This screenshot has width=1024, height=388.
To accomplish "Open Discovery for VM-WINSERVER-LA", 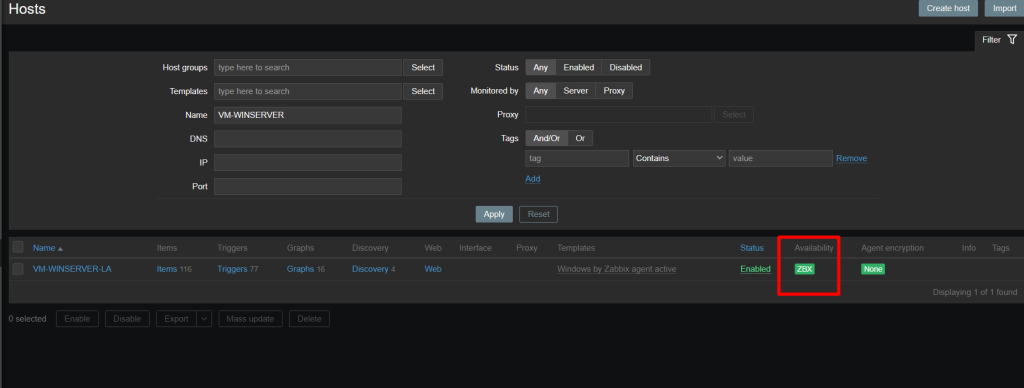I will tap(370, 269).
